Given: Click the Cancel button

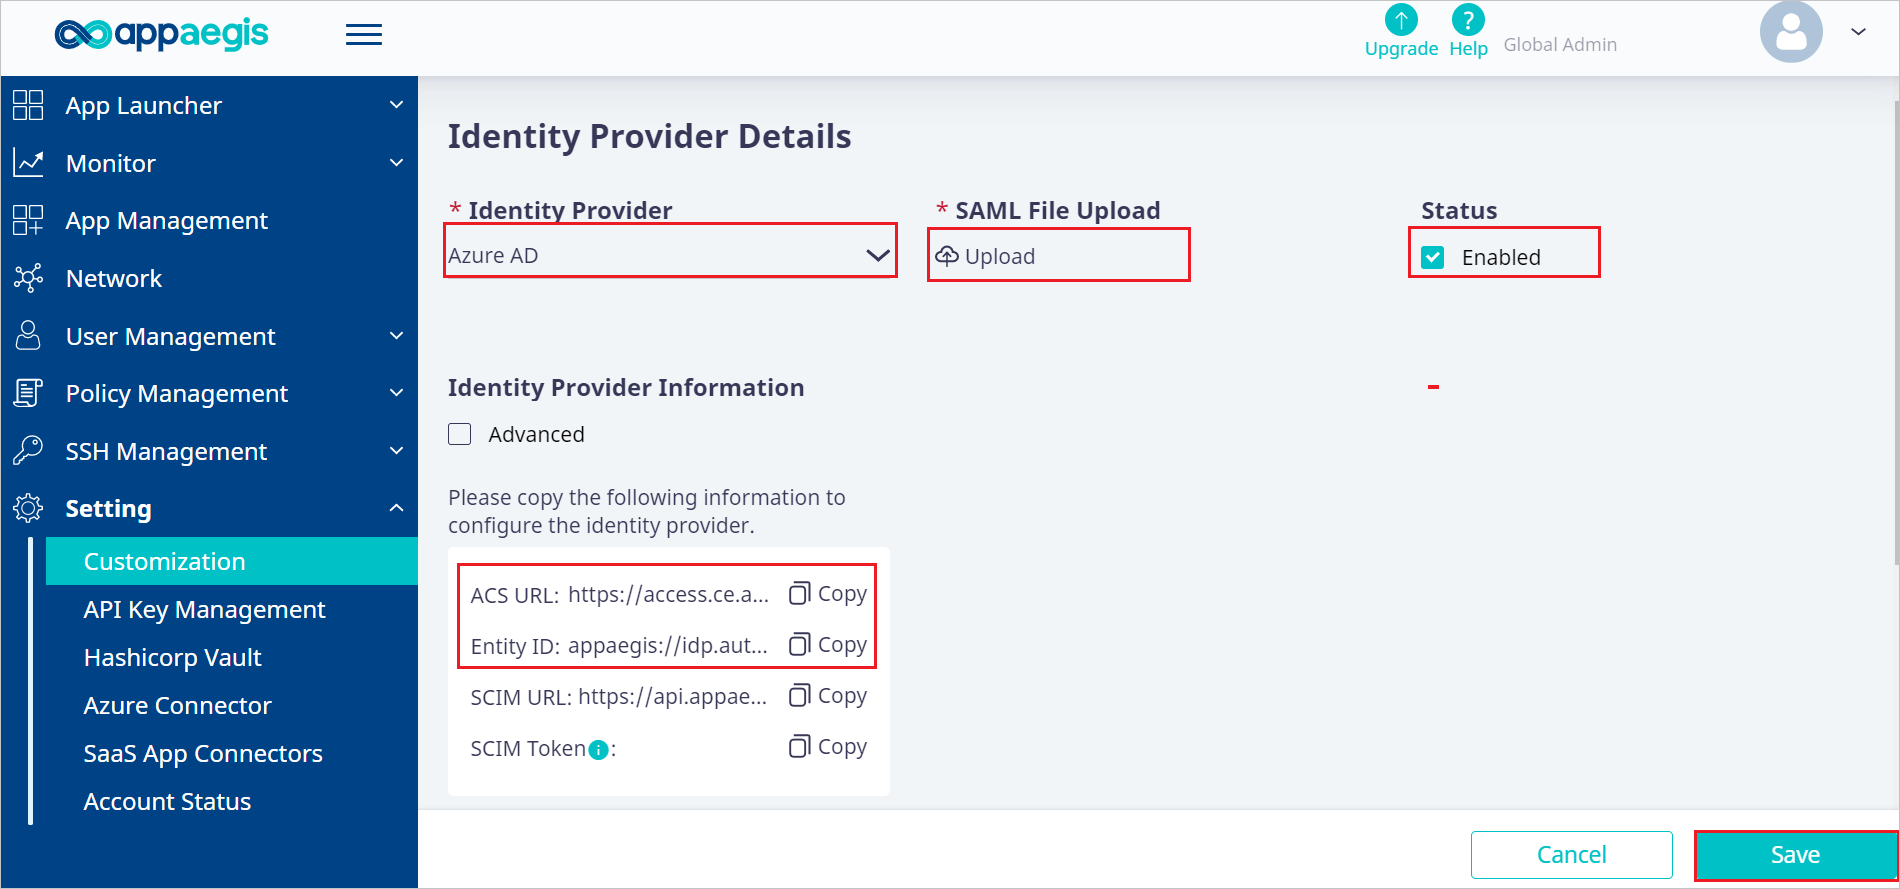Looking at the screenshot, I should [1571, 855].
